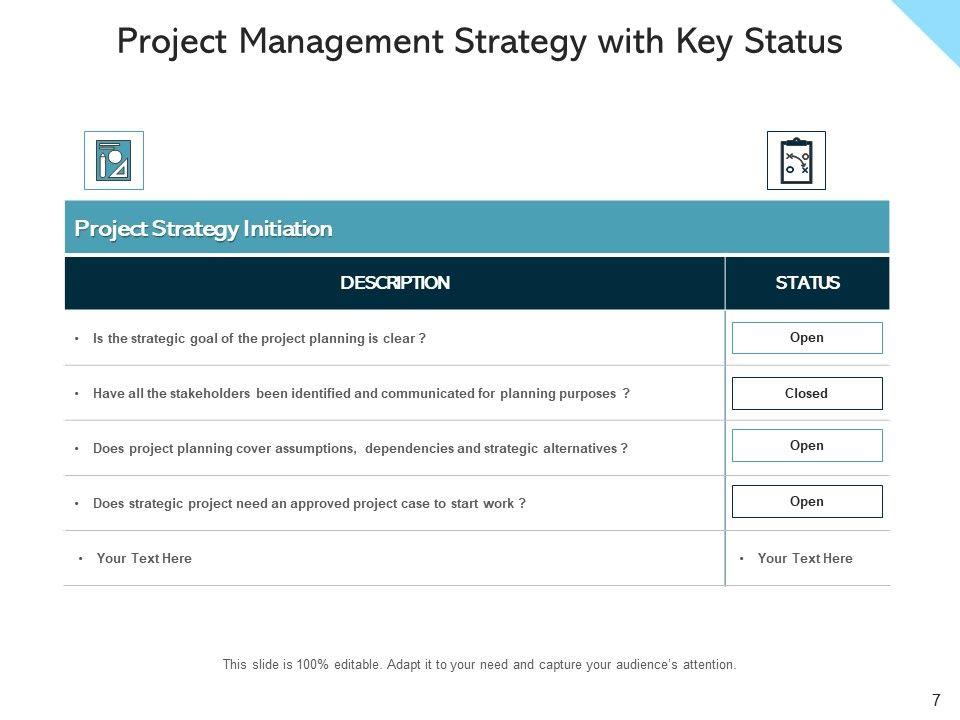Image resolution: width=960 pixels, height=720 pixels.
Task: Select the approved project case question text
Action: [309, 504]
